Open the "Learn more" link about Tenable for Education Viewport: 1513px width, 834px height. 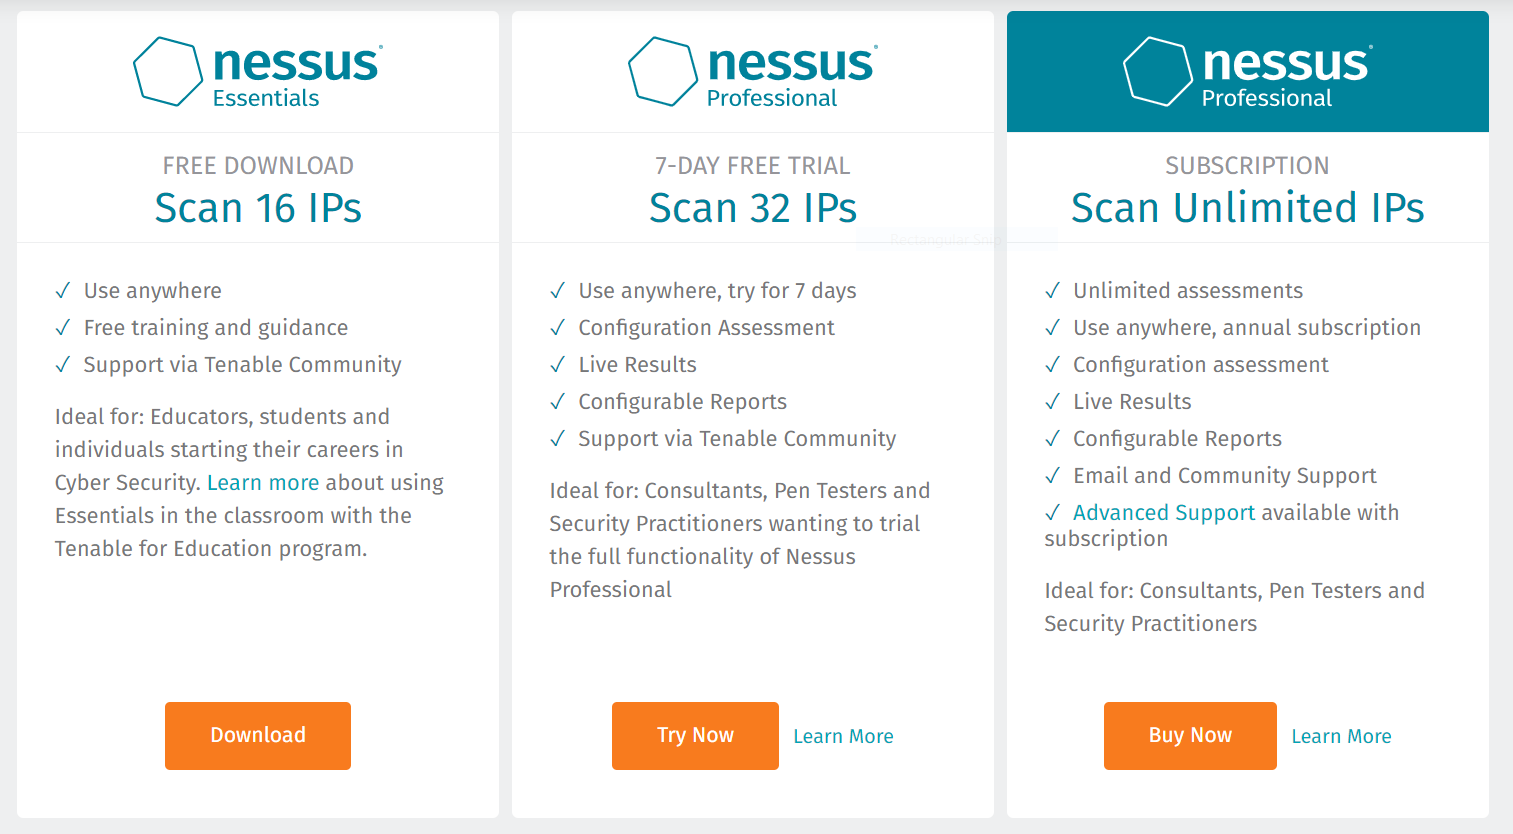tap(263, 482)
